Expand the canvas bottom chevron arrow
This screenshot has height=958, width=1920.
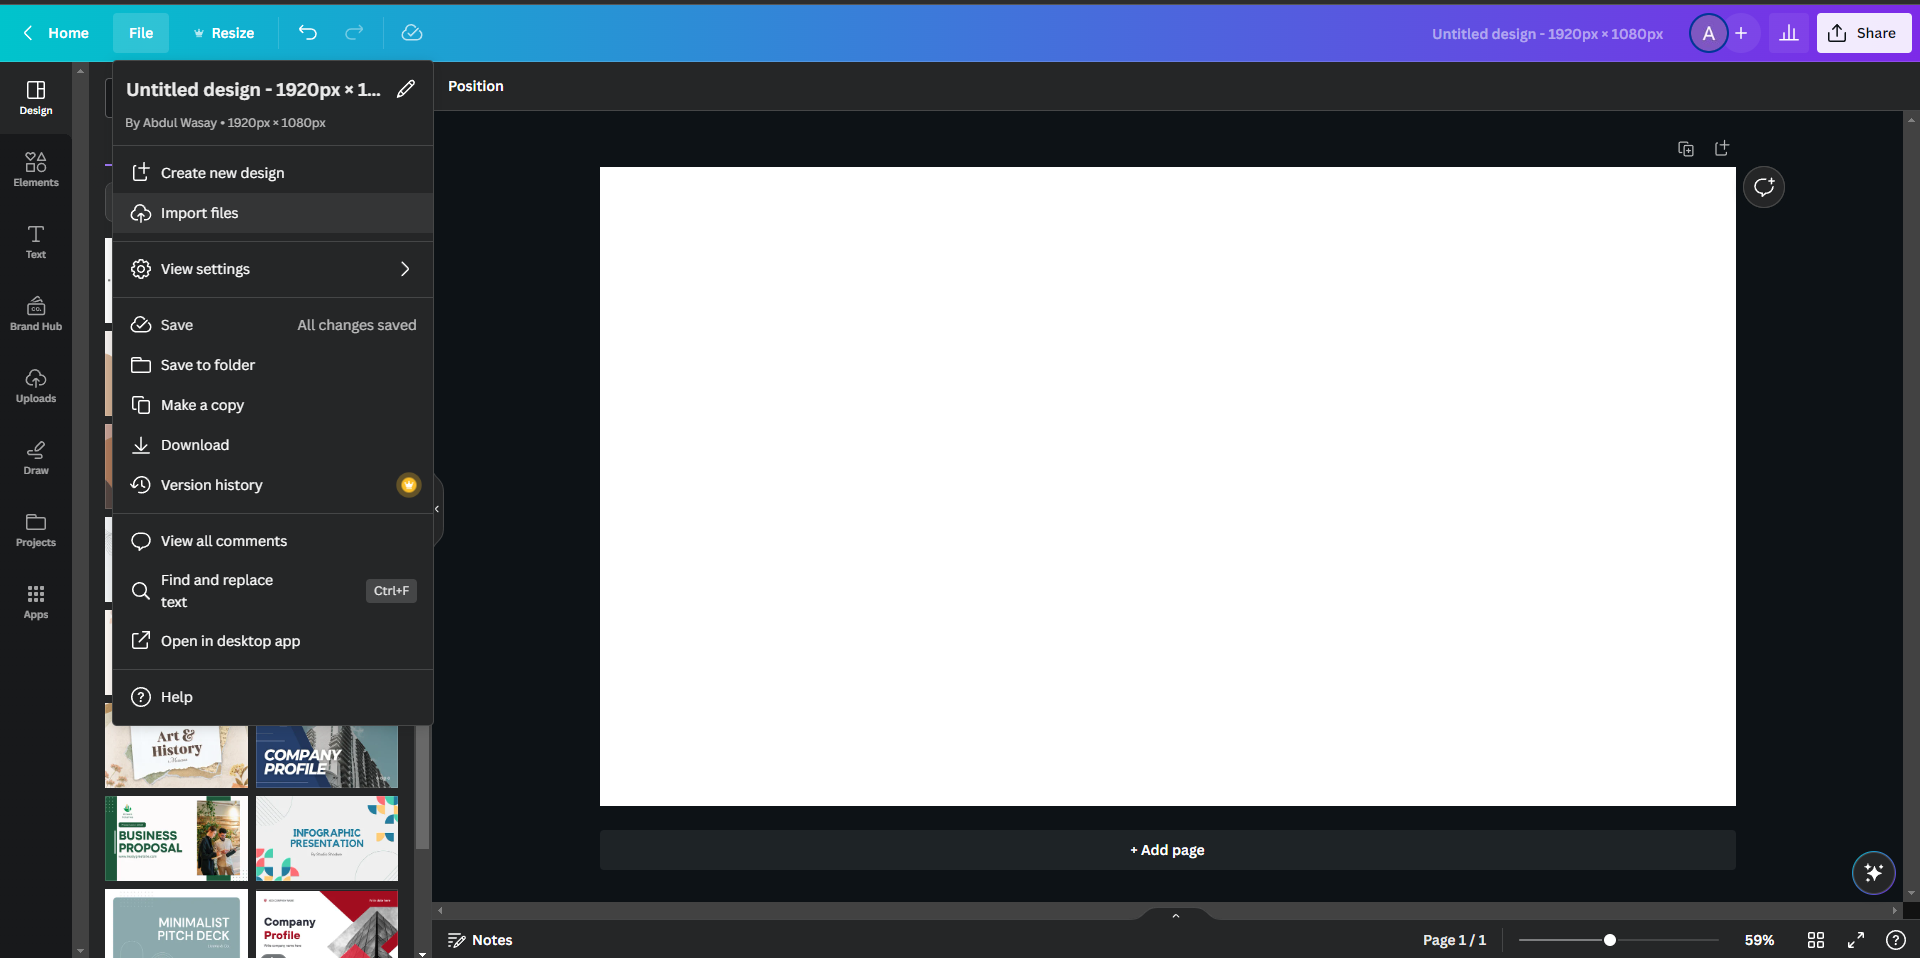point(1176,916)
